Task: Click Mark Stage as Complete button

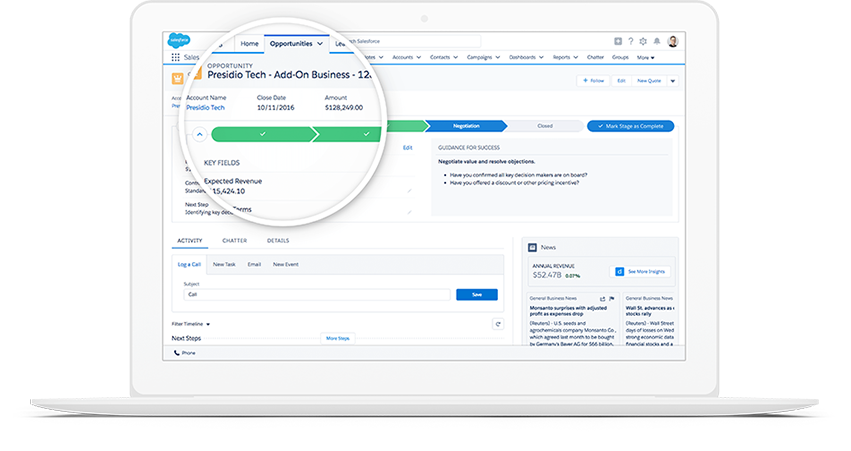Action: (630, 126)
